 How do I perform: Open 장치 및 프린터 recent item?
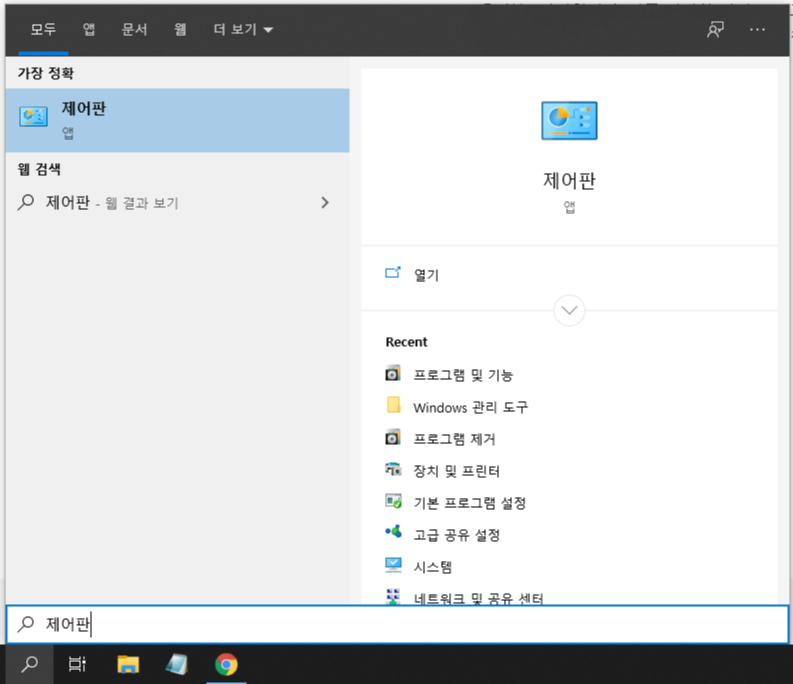[x=457, y=471]
